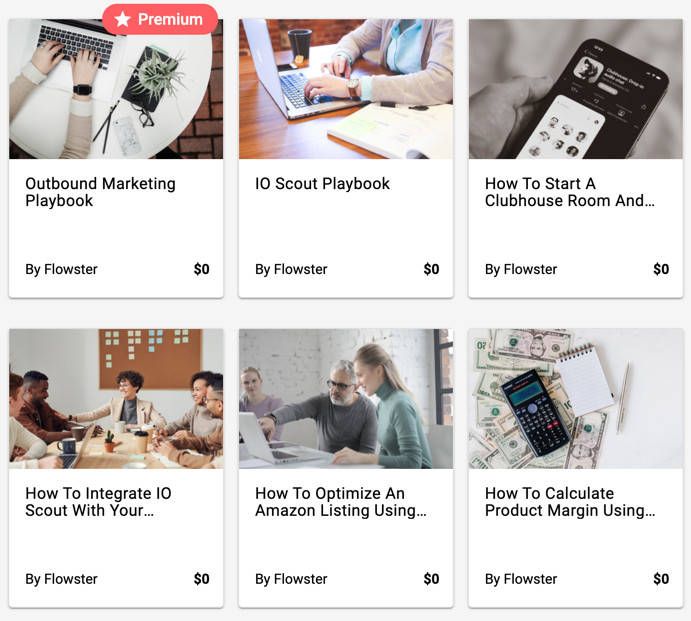This screenshot has width=691, height=621.
Task: Open the Amazon listing laptop thumbnail image
Action: 346,398
